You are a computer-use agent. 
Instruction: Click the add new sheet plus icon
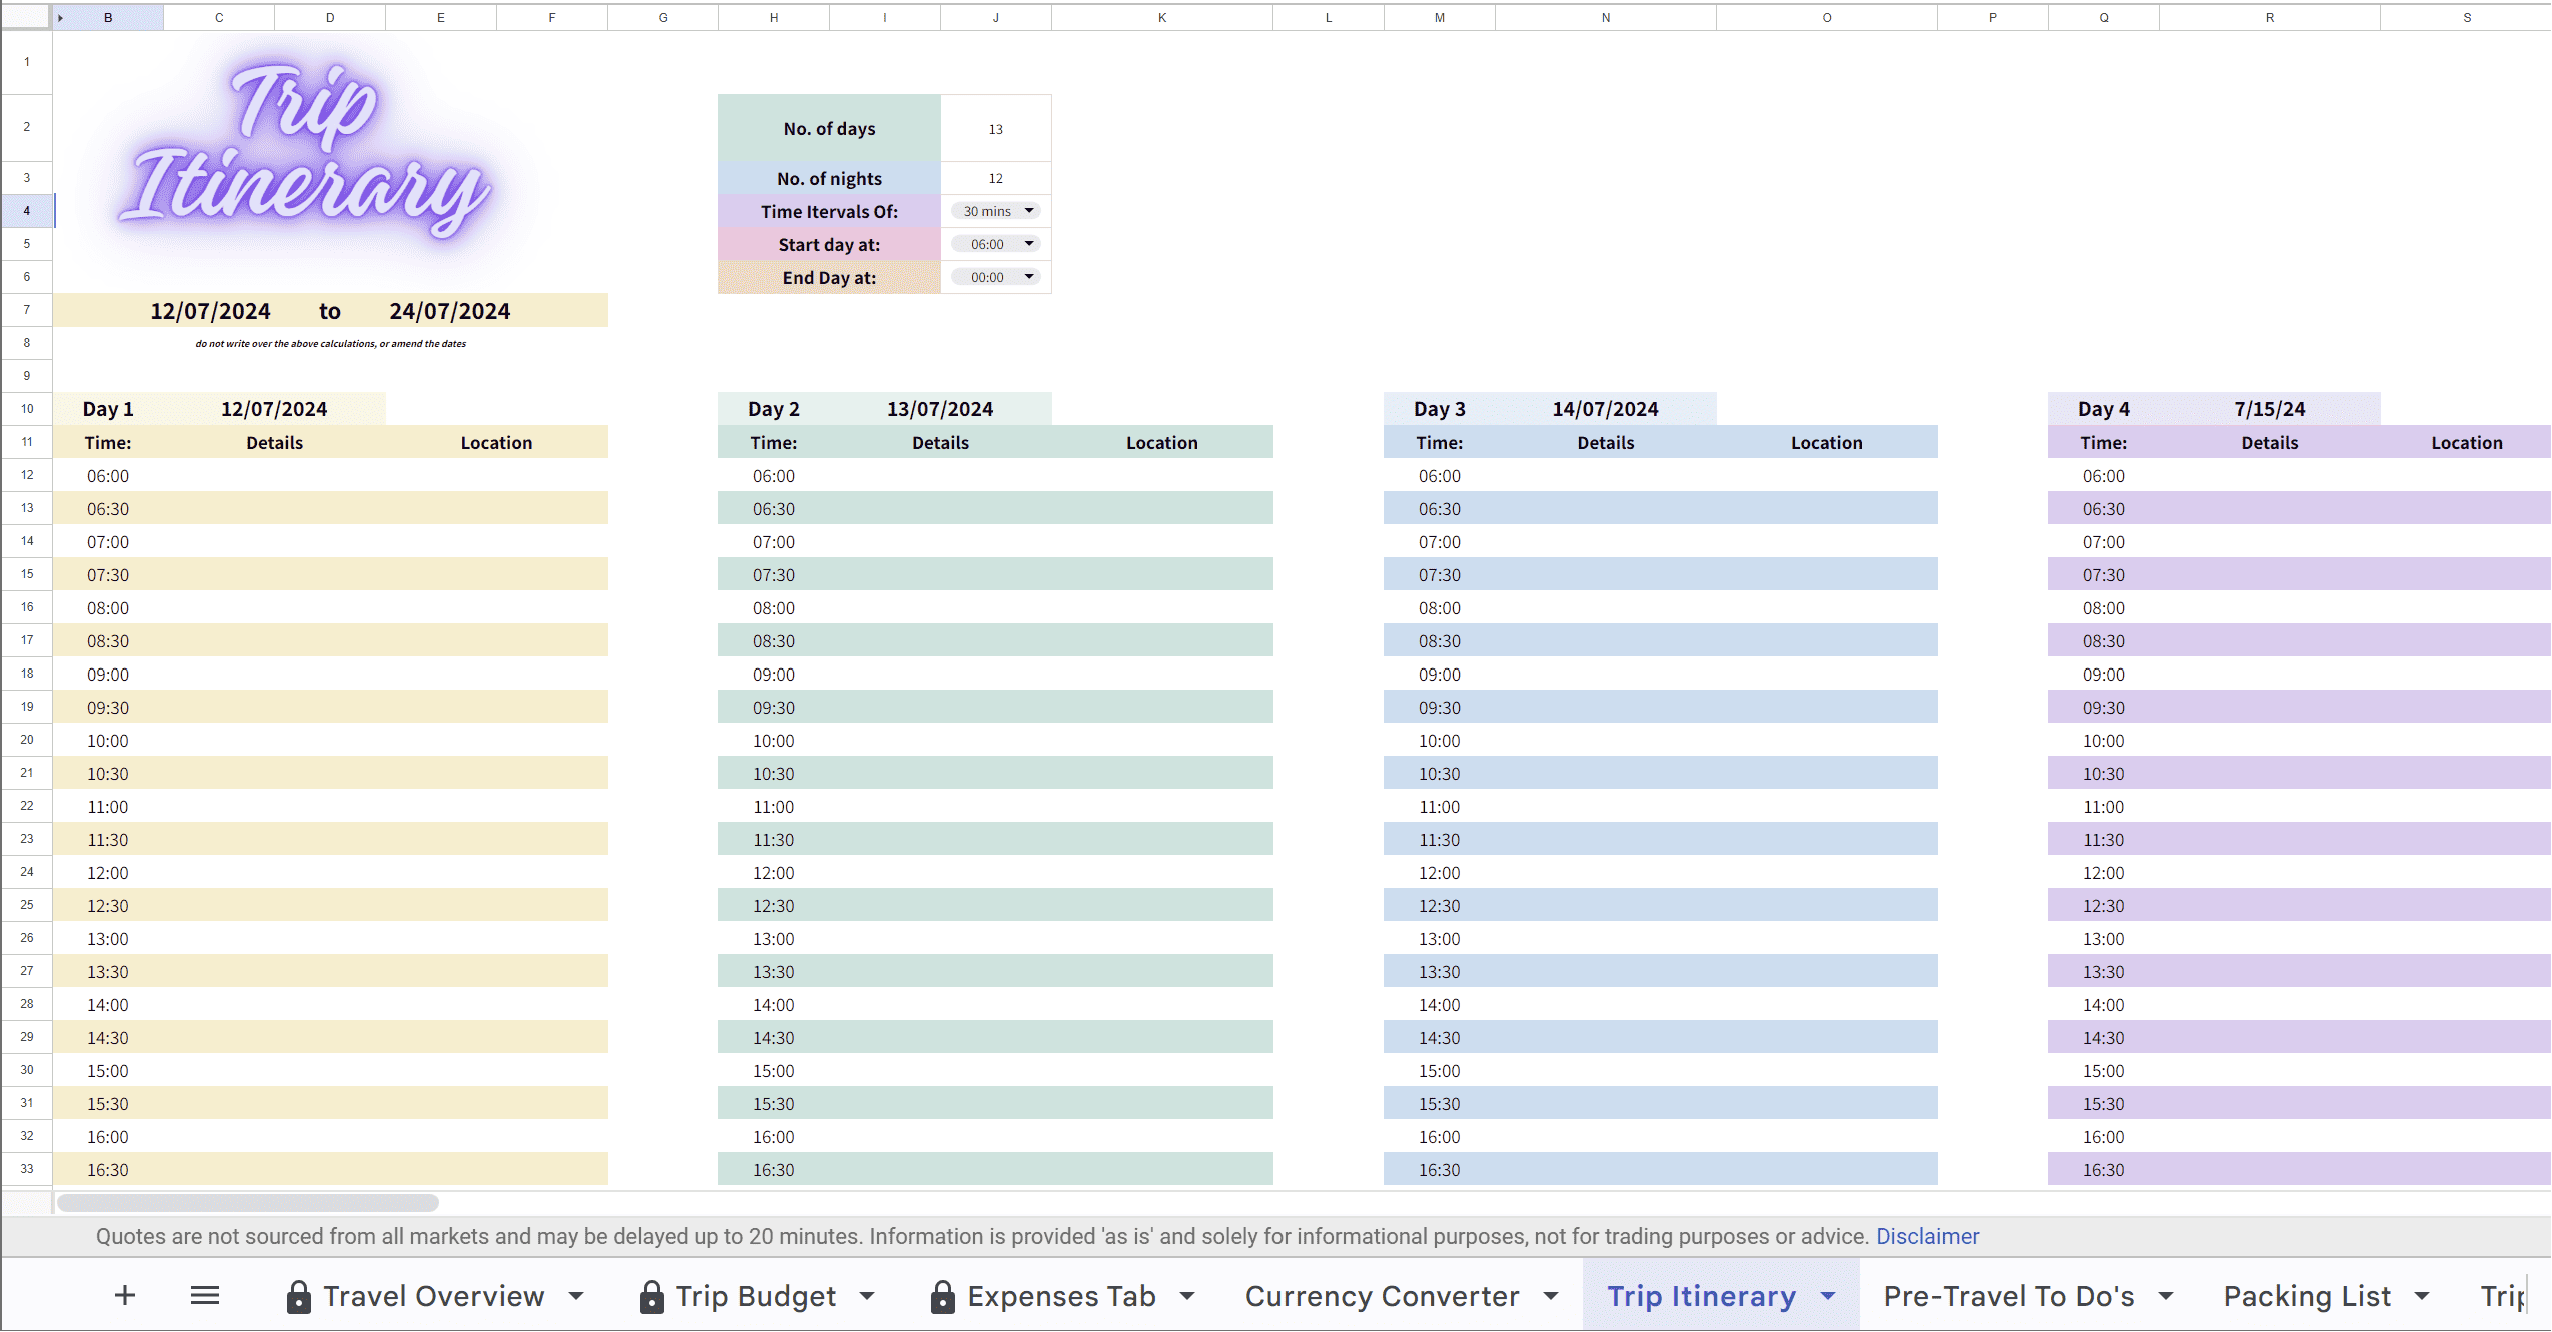click(x=124, y=1296)
